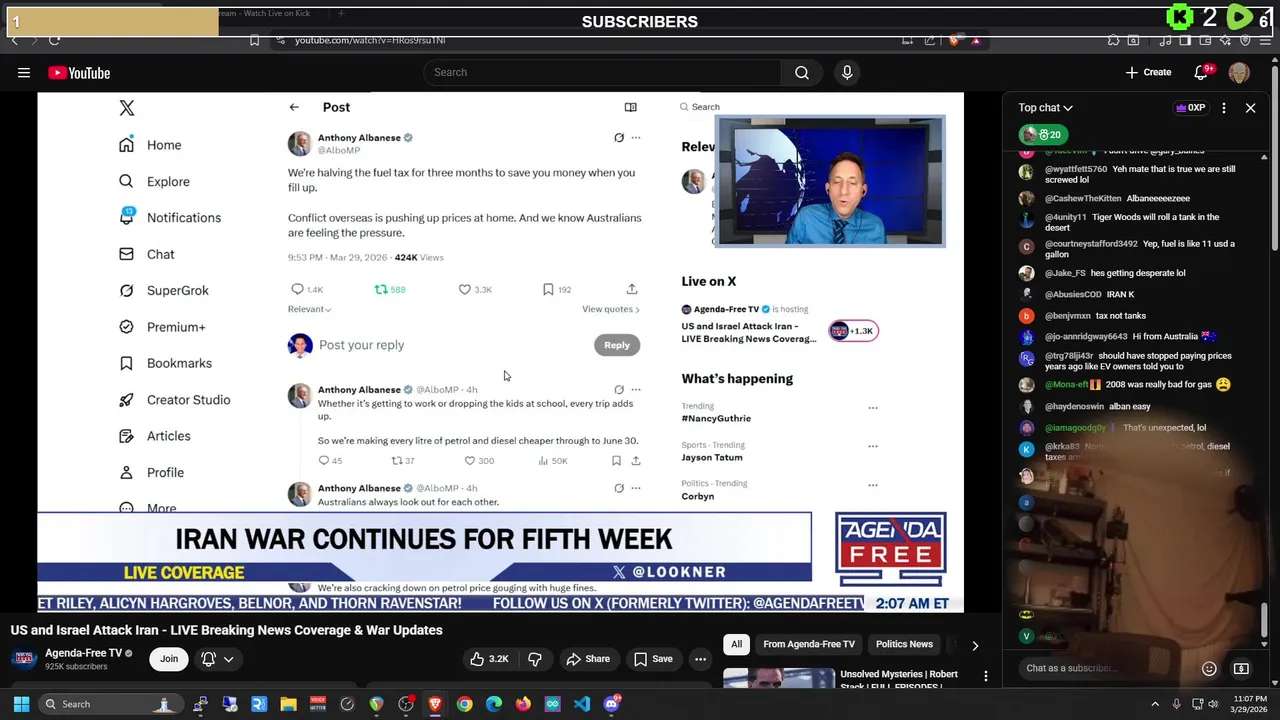Open the emoji picker in chat
The image size is (1280, 720).
click(1209, 668)
